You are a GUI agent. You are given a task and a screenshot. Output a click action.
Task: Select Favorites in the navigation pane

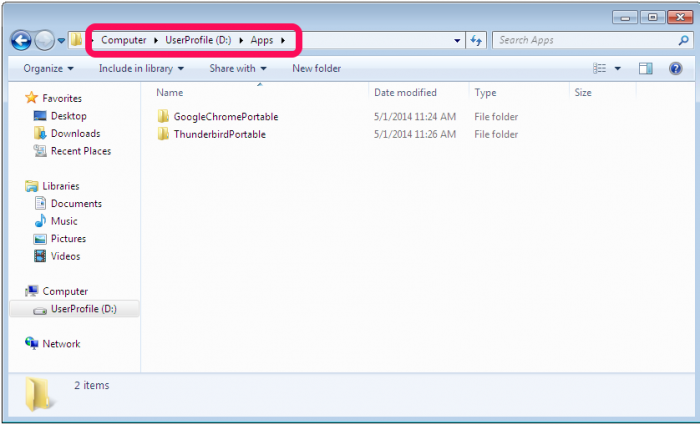coord(62,98)
